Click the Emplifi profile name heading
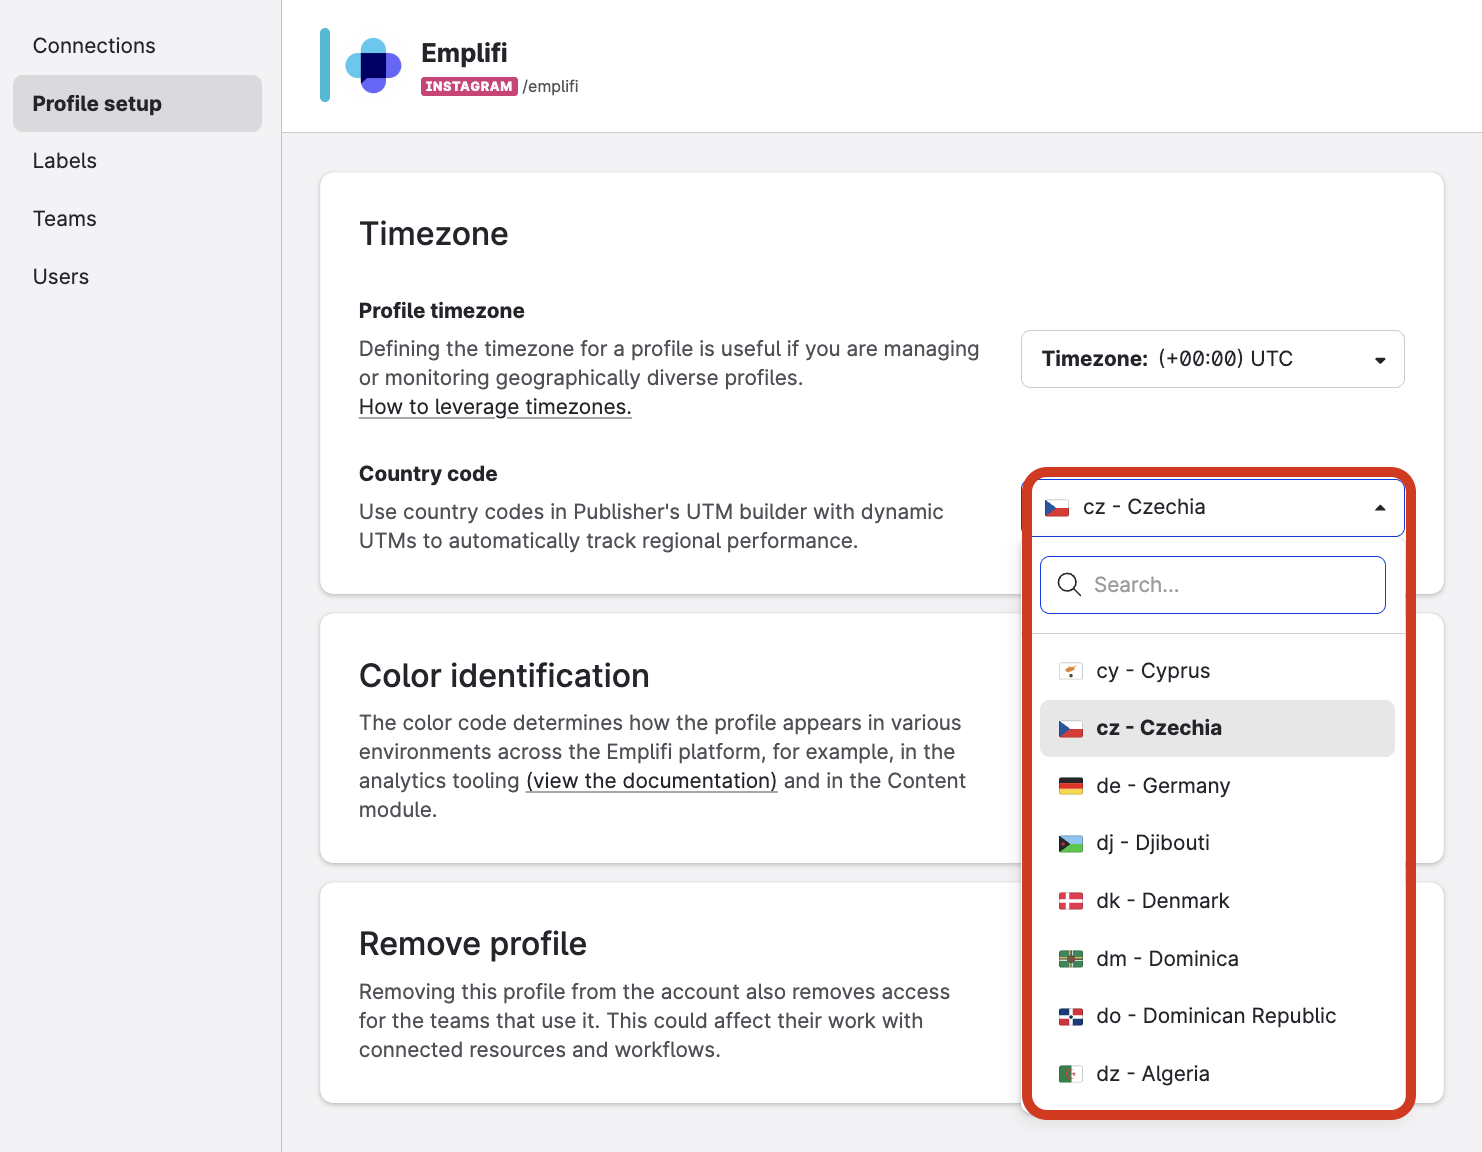This screenshot has width=1482, height=1152. pos(464,53)
